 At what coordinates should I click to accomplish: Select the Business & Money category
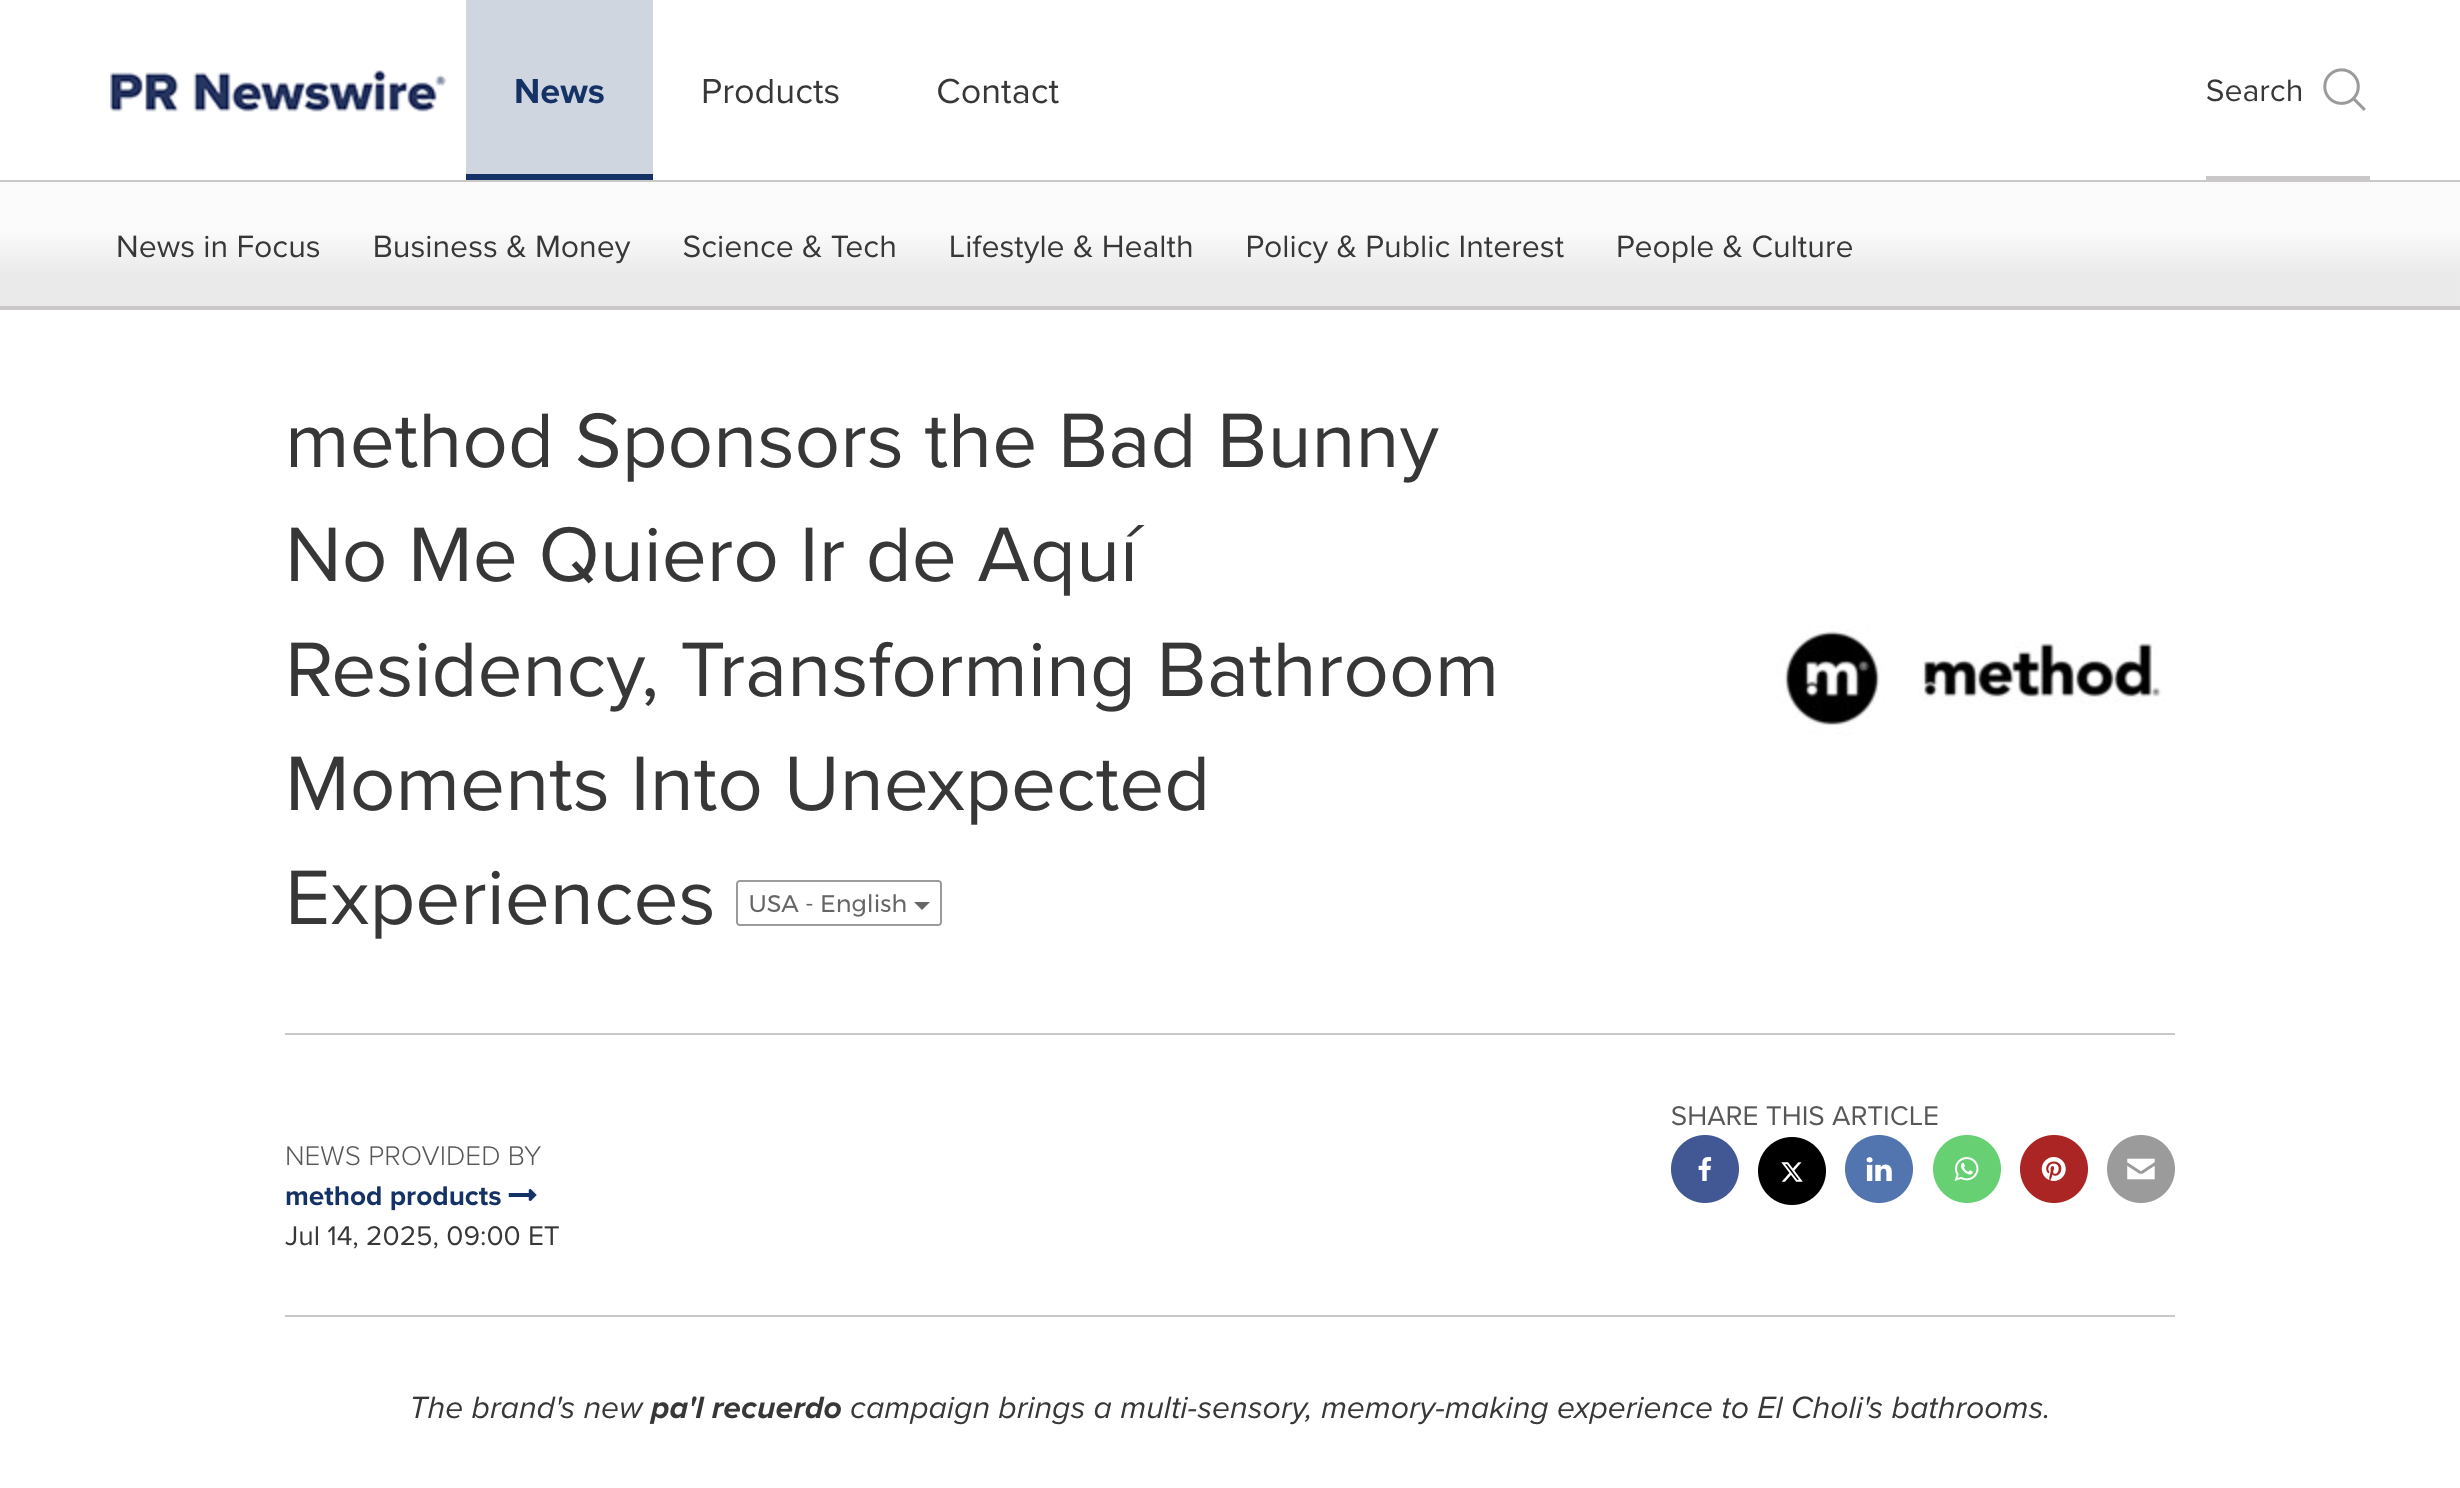pyautogui.click(x=500, y=246)
